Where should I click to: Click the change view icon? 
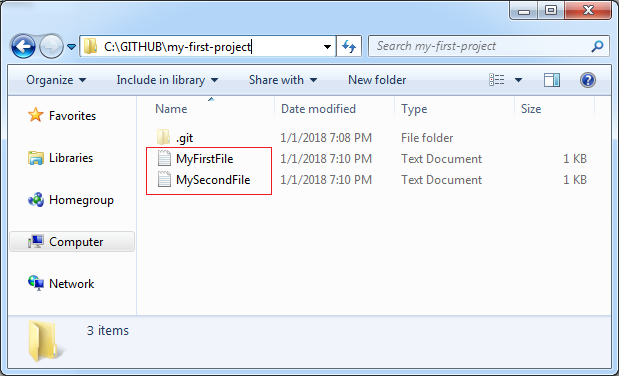click(497, 80)
